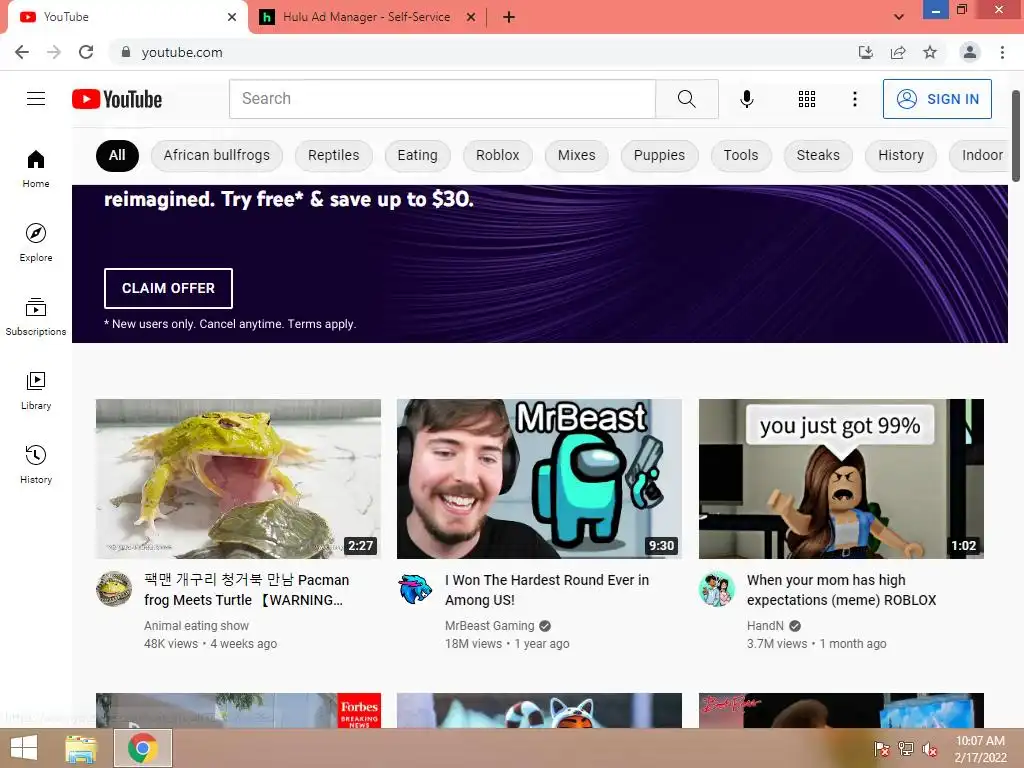Select the Roblox filter chip
Screen dimensions: 1024x768
(x=497, y=155)
